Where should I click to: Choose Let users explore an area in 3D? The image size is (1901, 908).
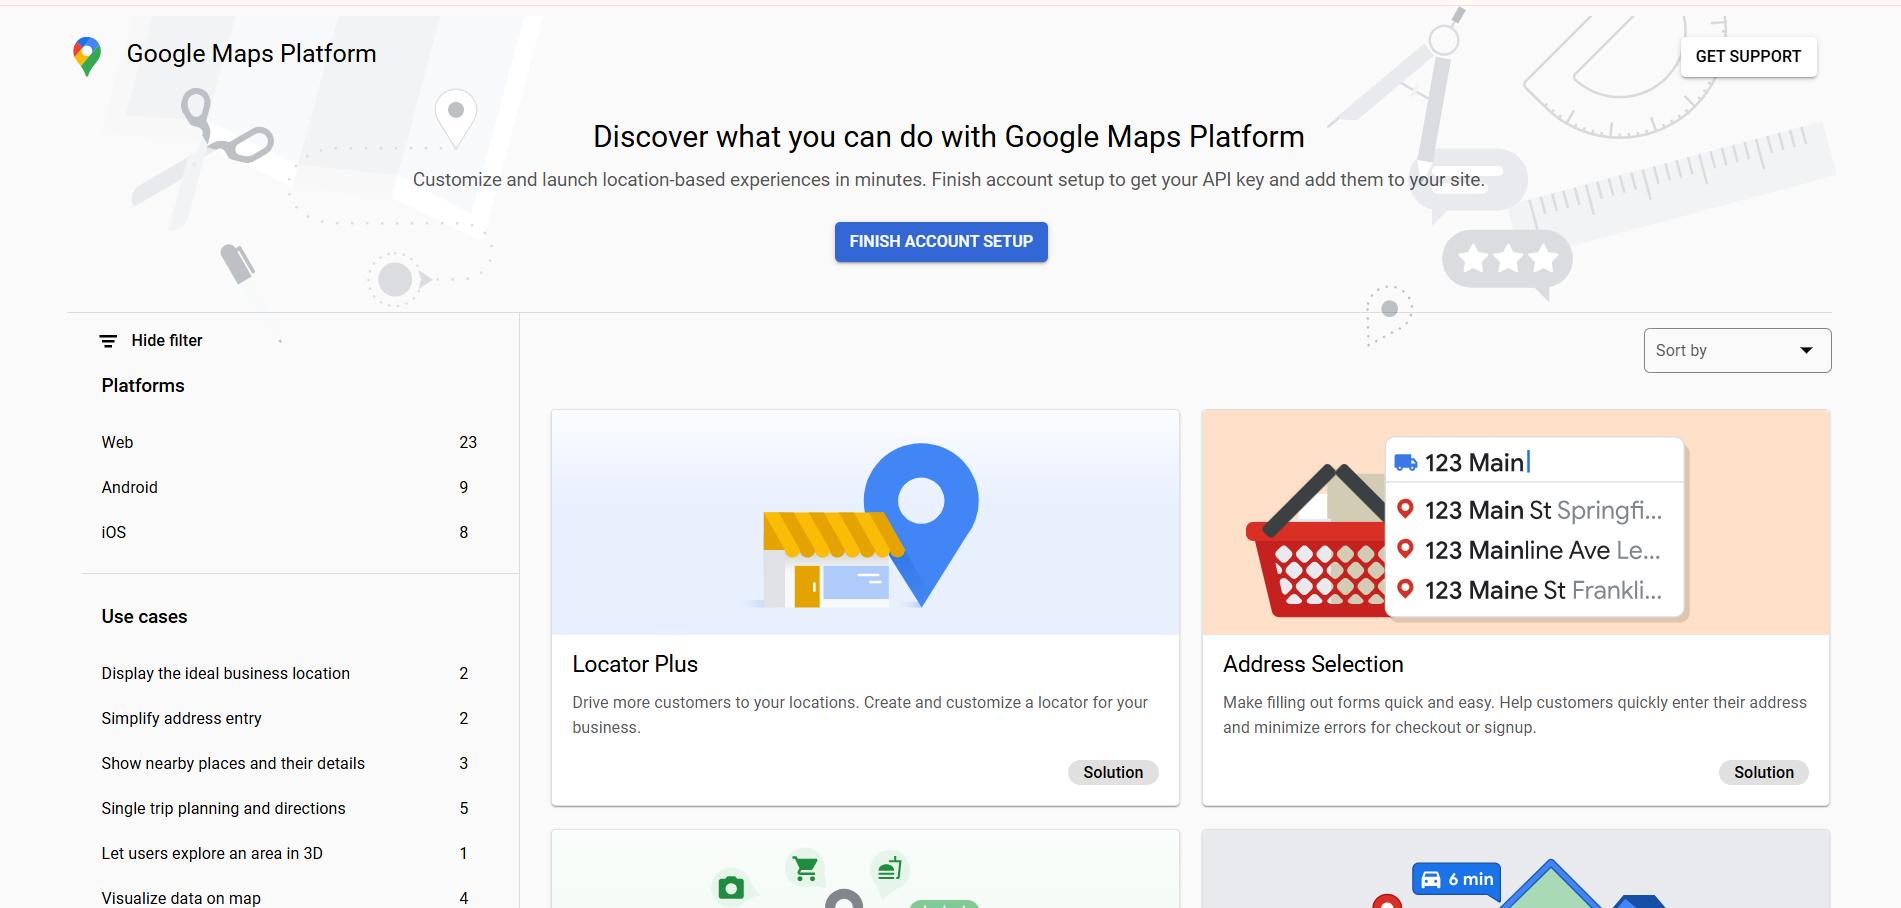click(x=212, y=853)
